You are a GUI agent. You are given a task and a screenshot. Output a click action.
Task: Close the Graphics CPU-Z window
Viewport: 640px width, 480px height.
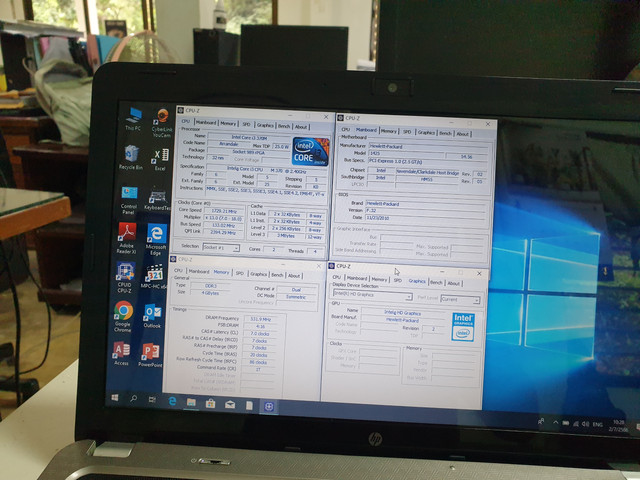click(x=479, y=273)
